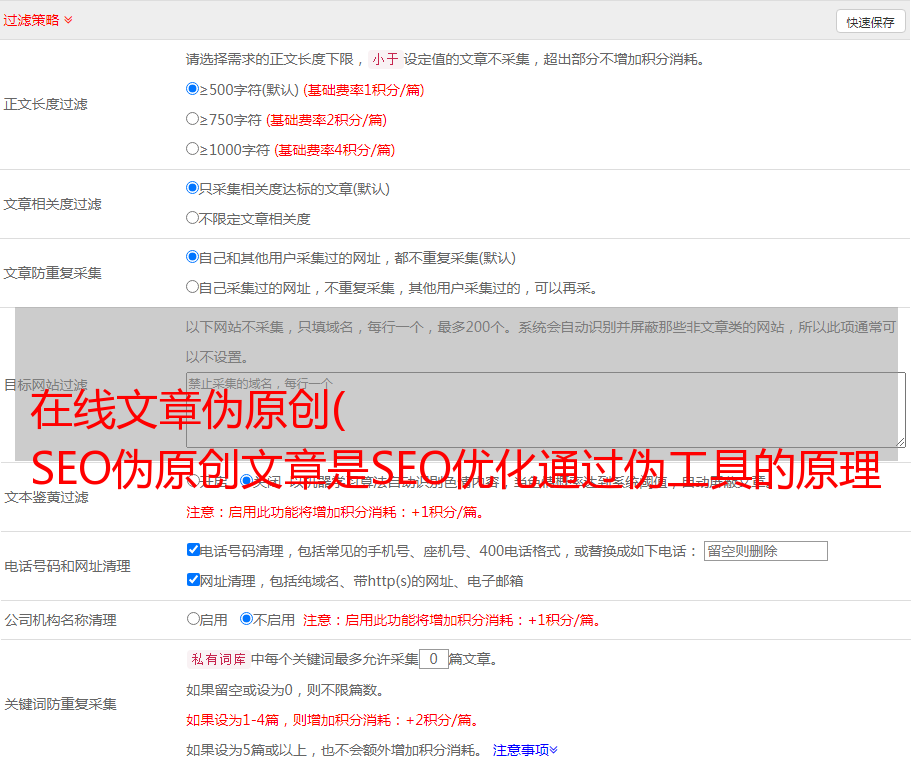Screen dimensions: 912x768
Task: Click the 文本鉴黄过滤 row label
Action: click(47, 497)
